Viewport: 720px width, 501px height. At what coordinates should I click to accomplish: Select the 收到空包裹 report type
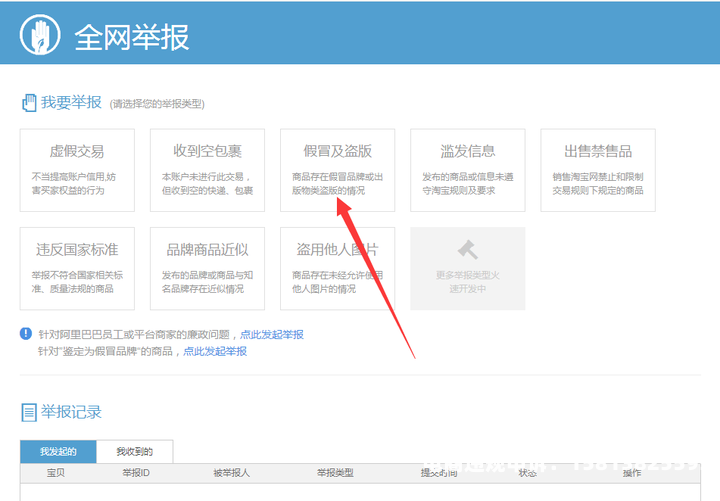pyautogui.click(x=207, y=169)
